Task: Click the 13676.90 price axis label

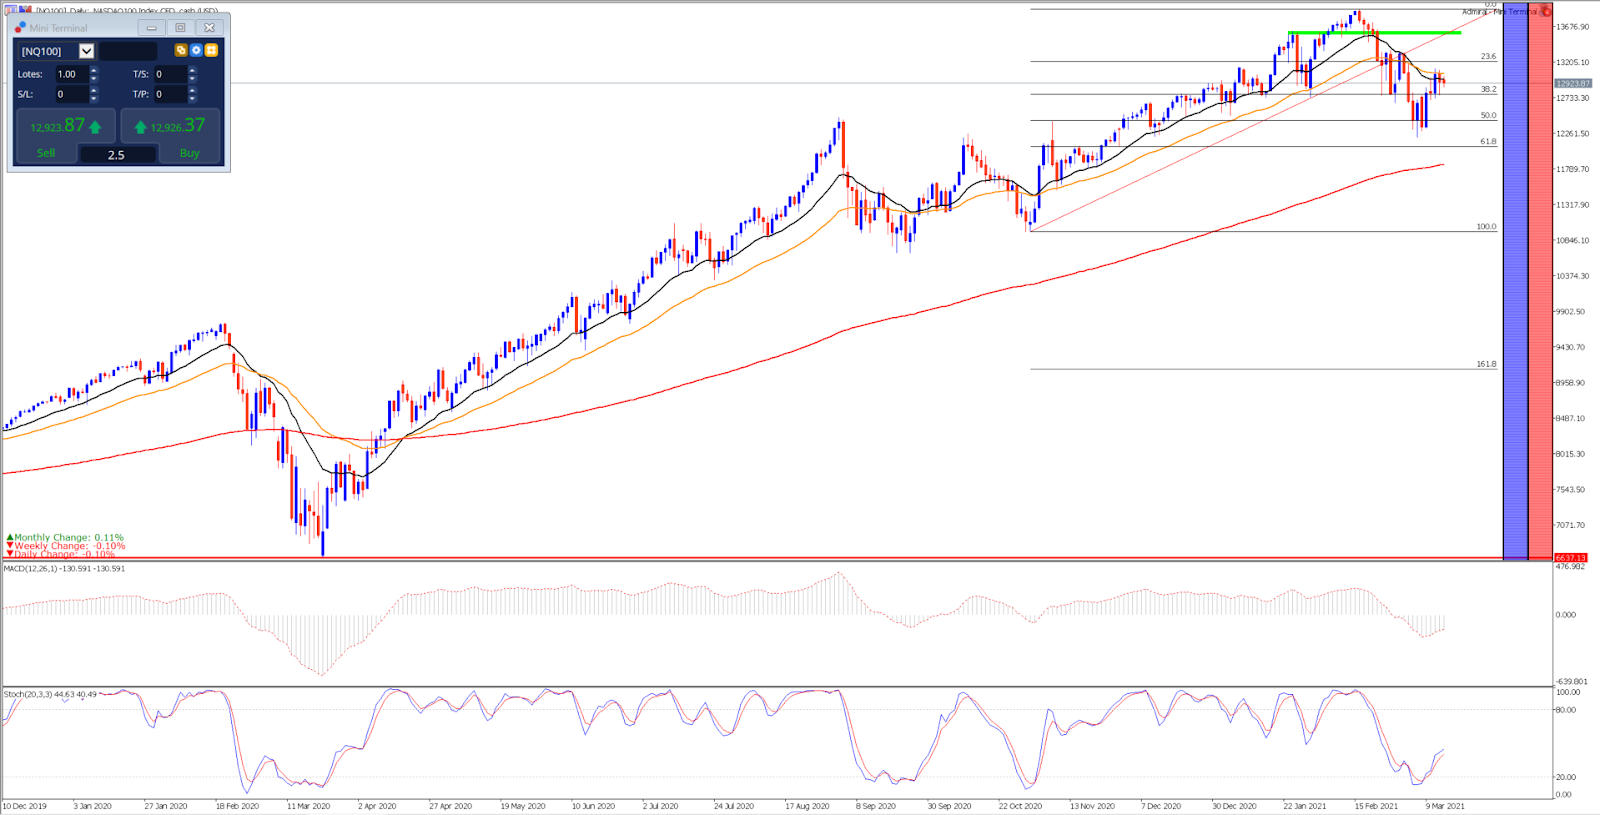Action: [x=1573, y=27]
